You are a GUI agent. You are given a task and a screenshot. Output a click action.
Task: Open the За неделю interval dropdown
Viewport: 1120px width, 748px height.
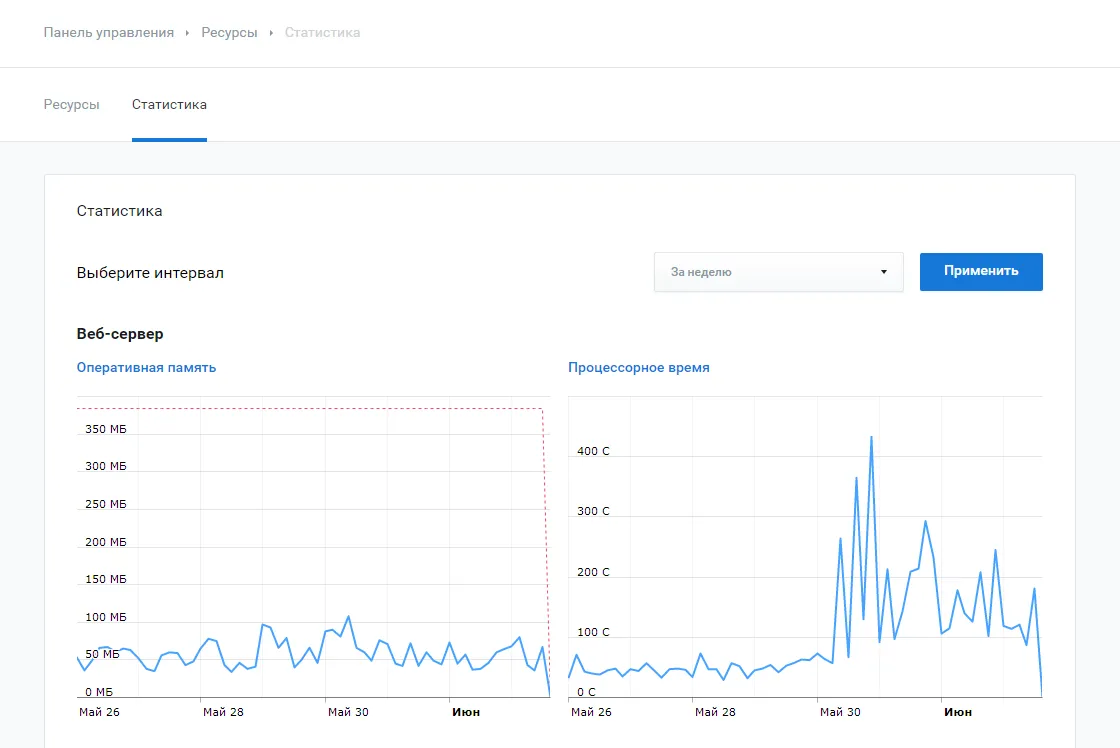pos(779,272)
